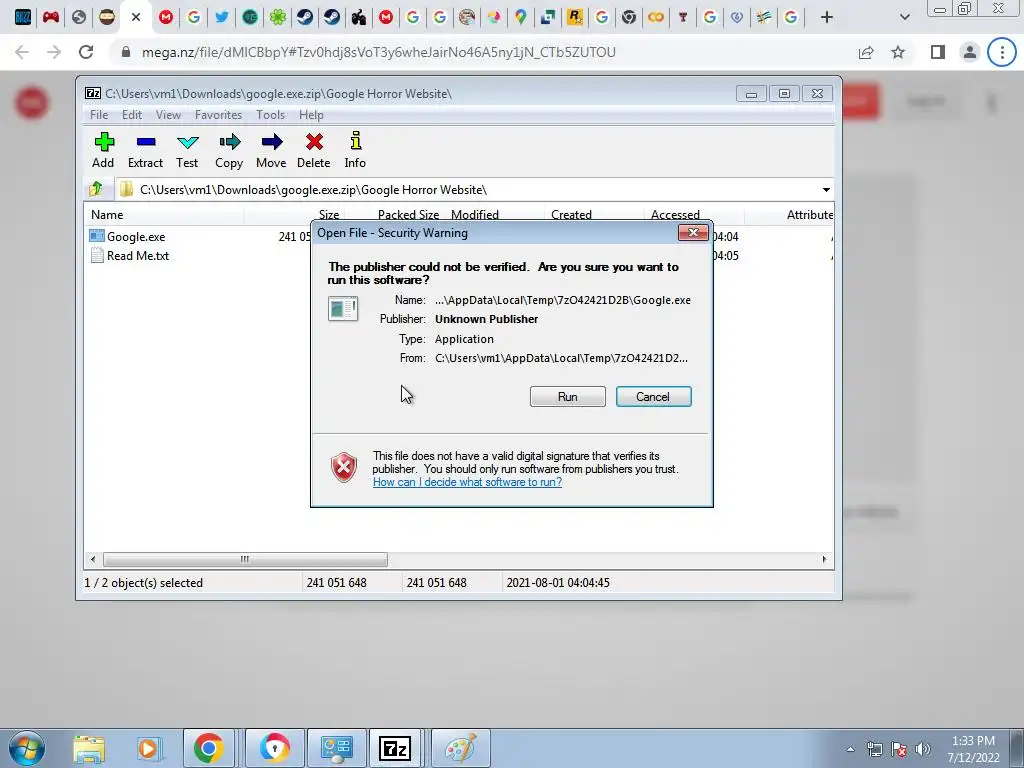The height and width of the screenshot is (768, 1024).
Task: Click the Chrome taskbar icon
Action: click(208, 748)
